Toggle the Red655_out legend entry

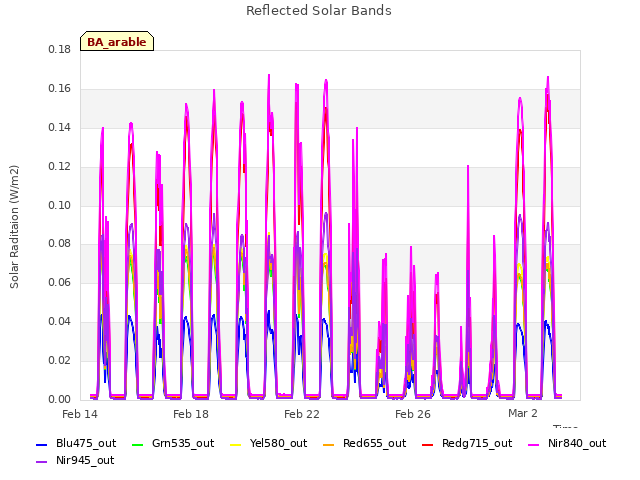pos(364,444)
